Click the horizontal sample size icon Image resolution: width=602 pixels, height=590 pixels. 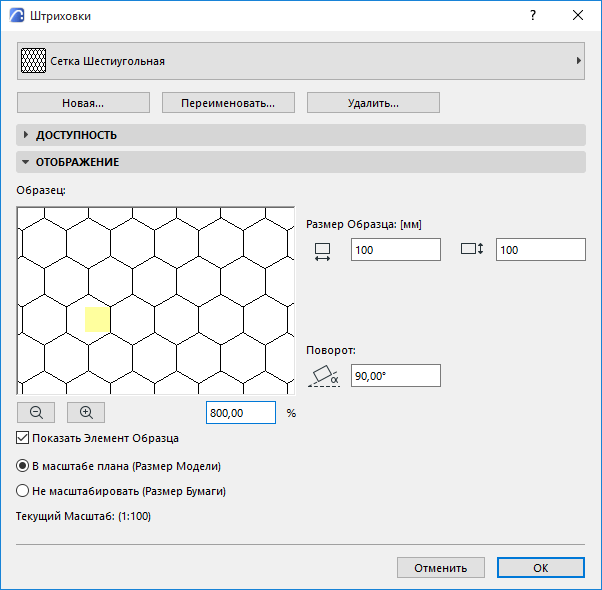tap(322, 252)
